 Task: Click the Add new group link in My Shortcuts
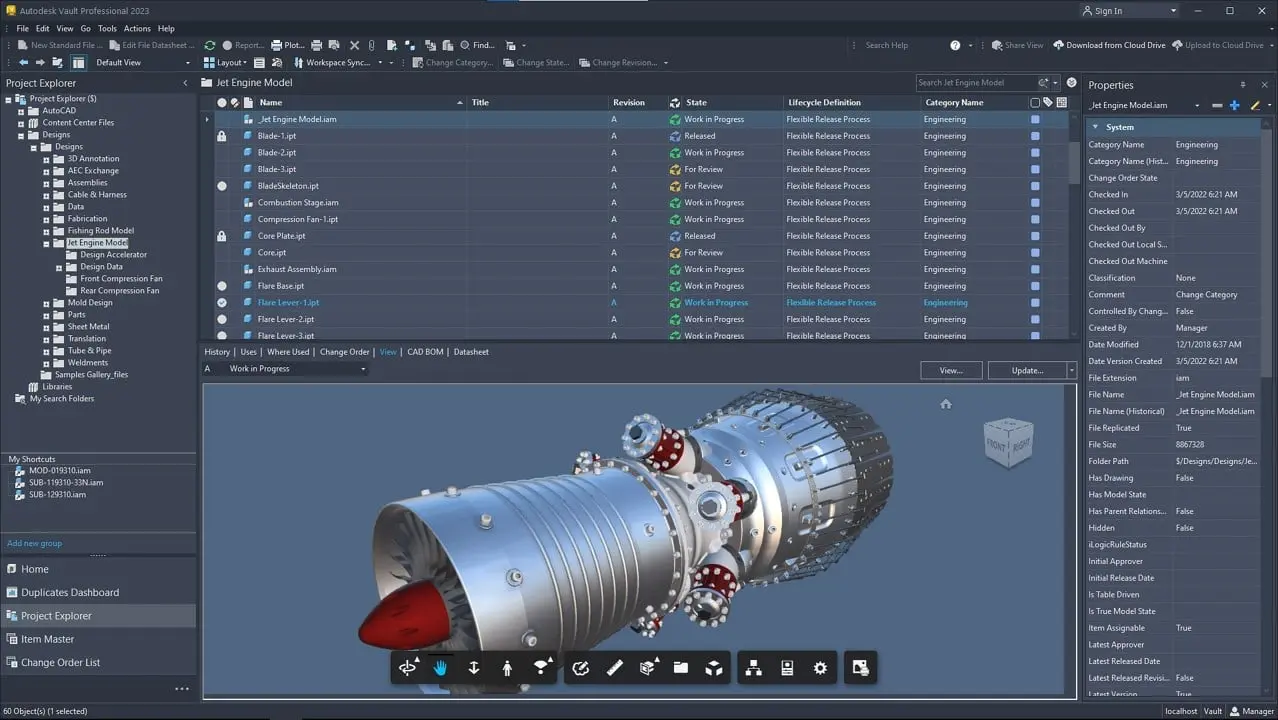pyautogui.click(x=34, y=543)
